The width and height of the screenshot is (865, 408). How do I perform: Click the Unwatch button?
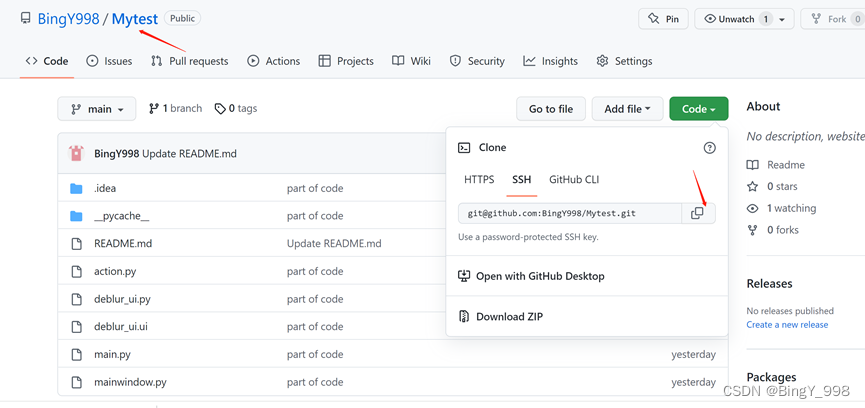[x=736, y=19]
